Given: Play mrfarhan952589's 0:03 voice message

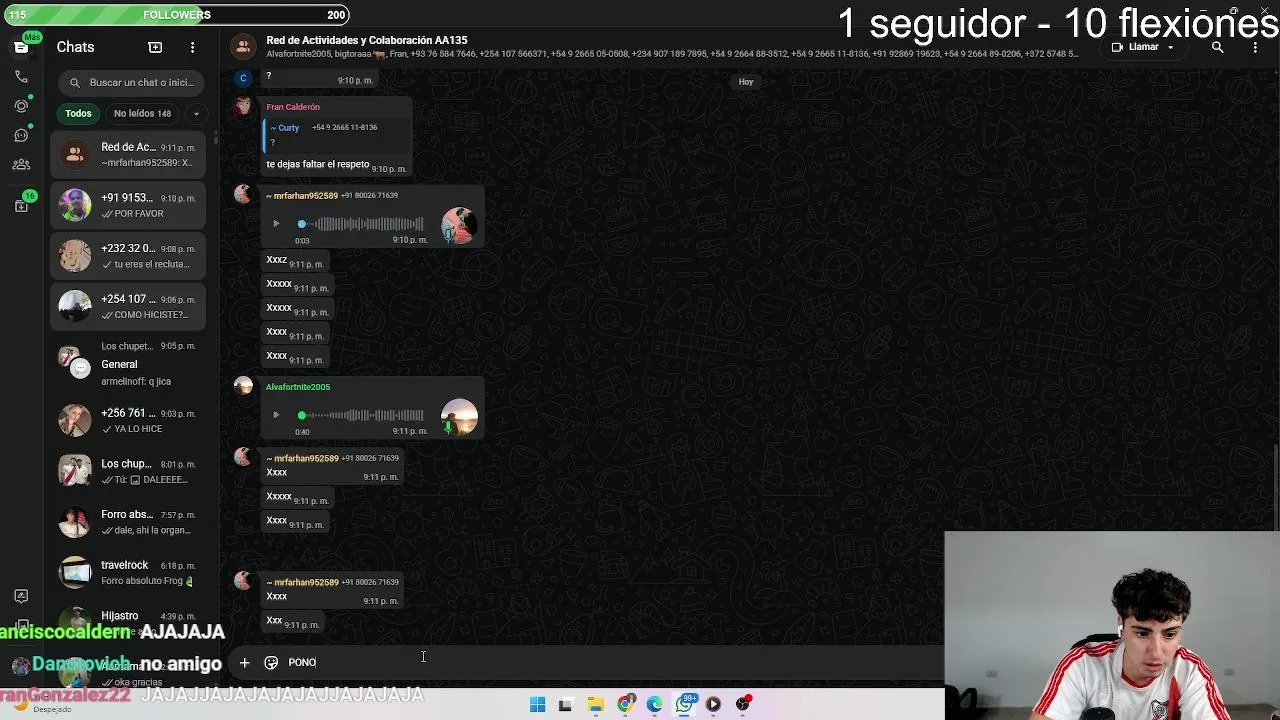Looking at the screenshot, I should tap(276, 224).
